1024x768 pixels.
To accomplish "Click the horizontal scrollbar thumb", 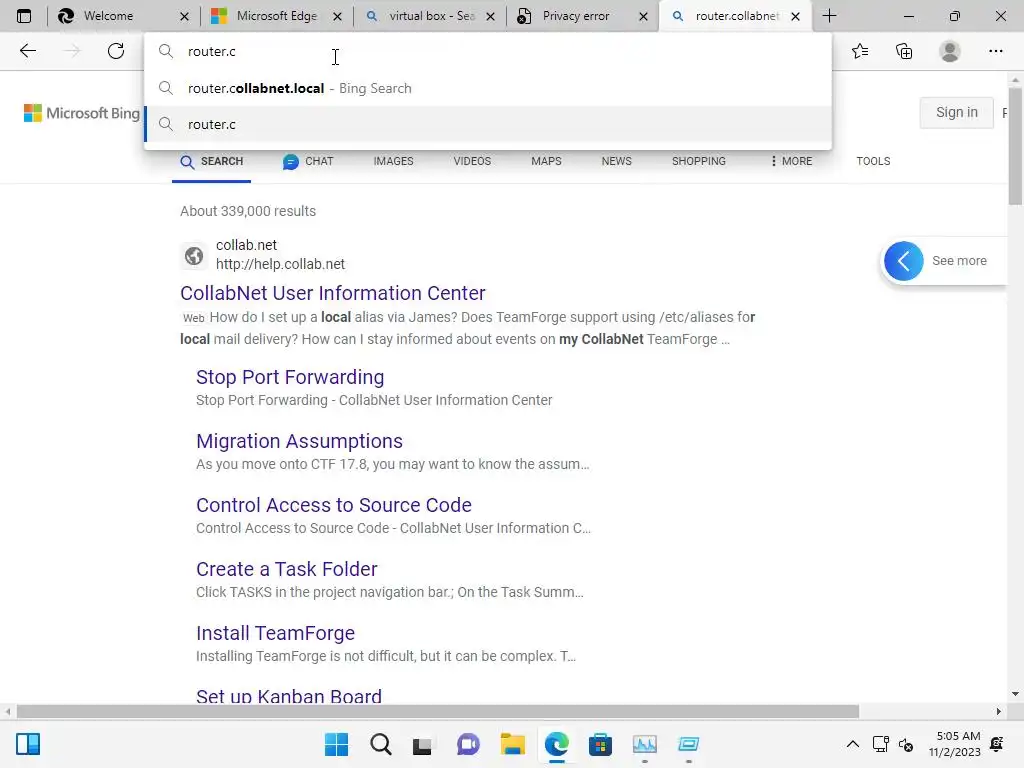I will click(x=438, y=711).
